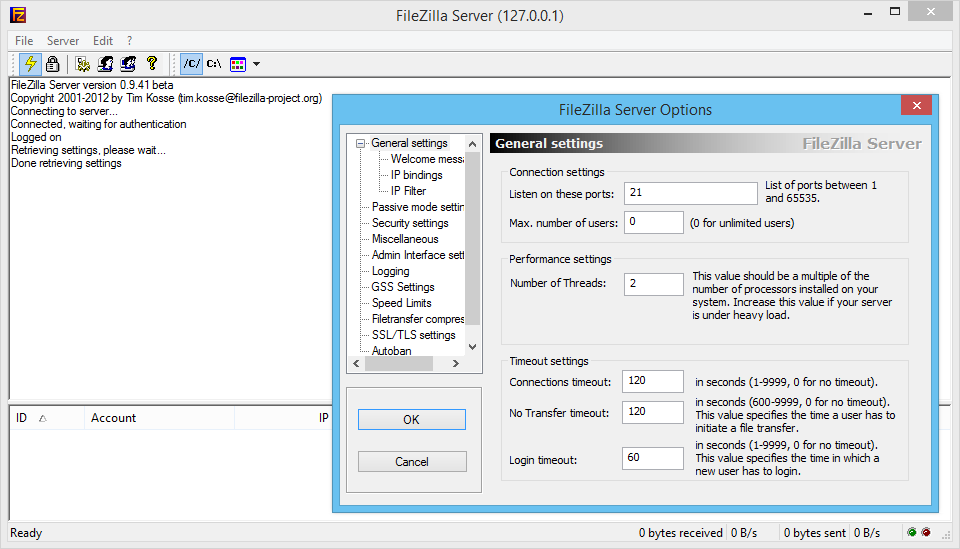Focus the Listen on these ports field
Screen dimensions: 960x549
click(x=691, y=193)
